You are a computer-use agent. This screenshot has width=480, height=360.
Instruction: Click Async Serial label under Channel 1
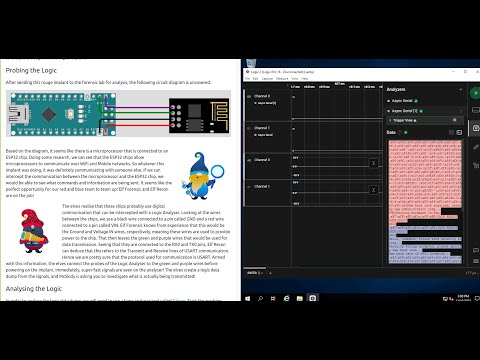click(265, 135)
